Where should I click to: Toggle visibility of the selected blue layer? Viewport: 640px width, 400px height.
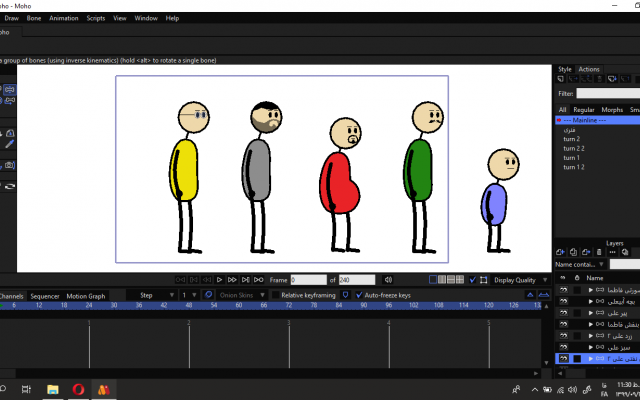[x=564, y=359]
